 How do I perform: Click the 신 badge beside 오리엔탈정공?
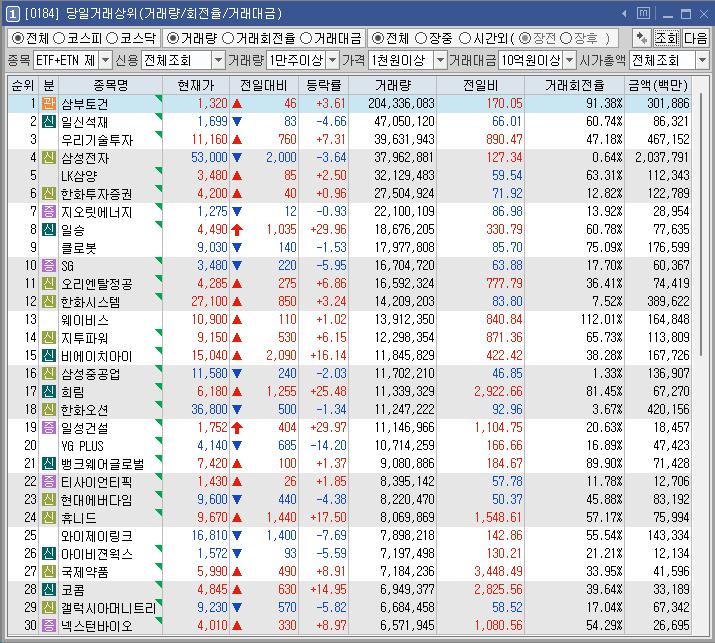click(49, 284)
